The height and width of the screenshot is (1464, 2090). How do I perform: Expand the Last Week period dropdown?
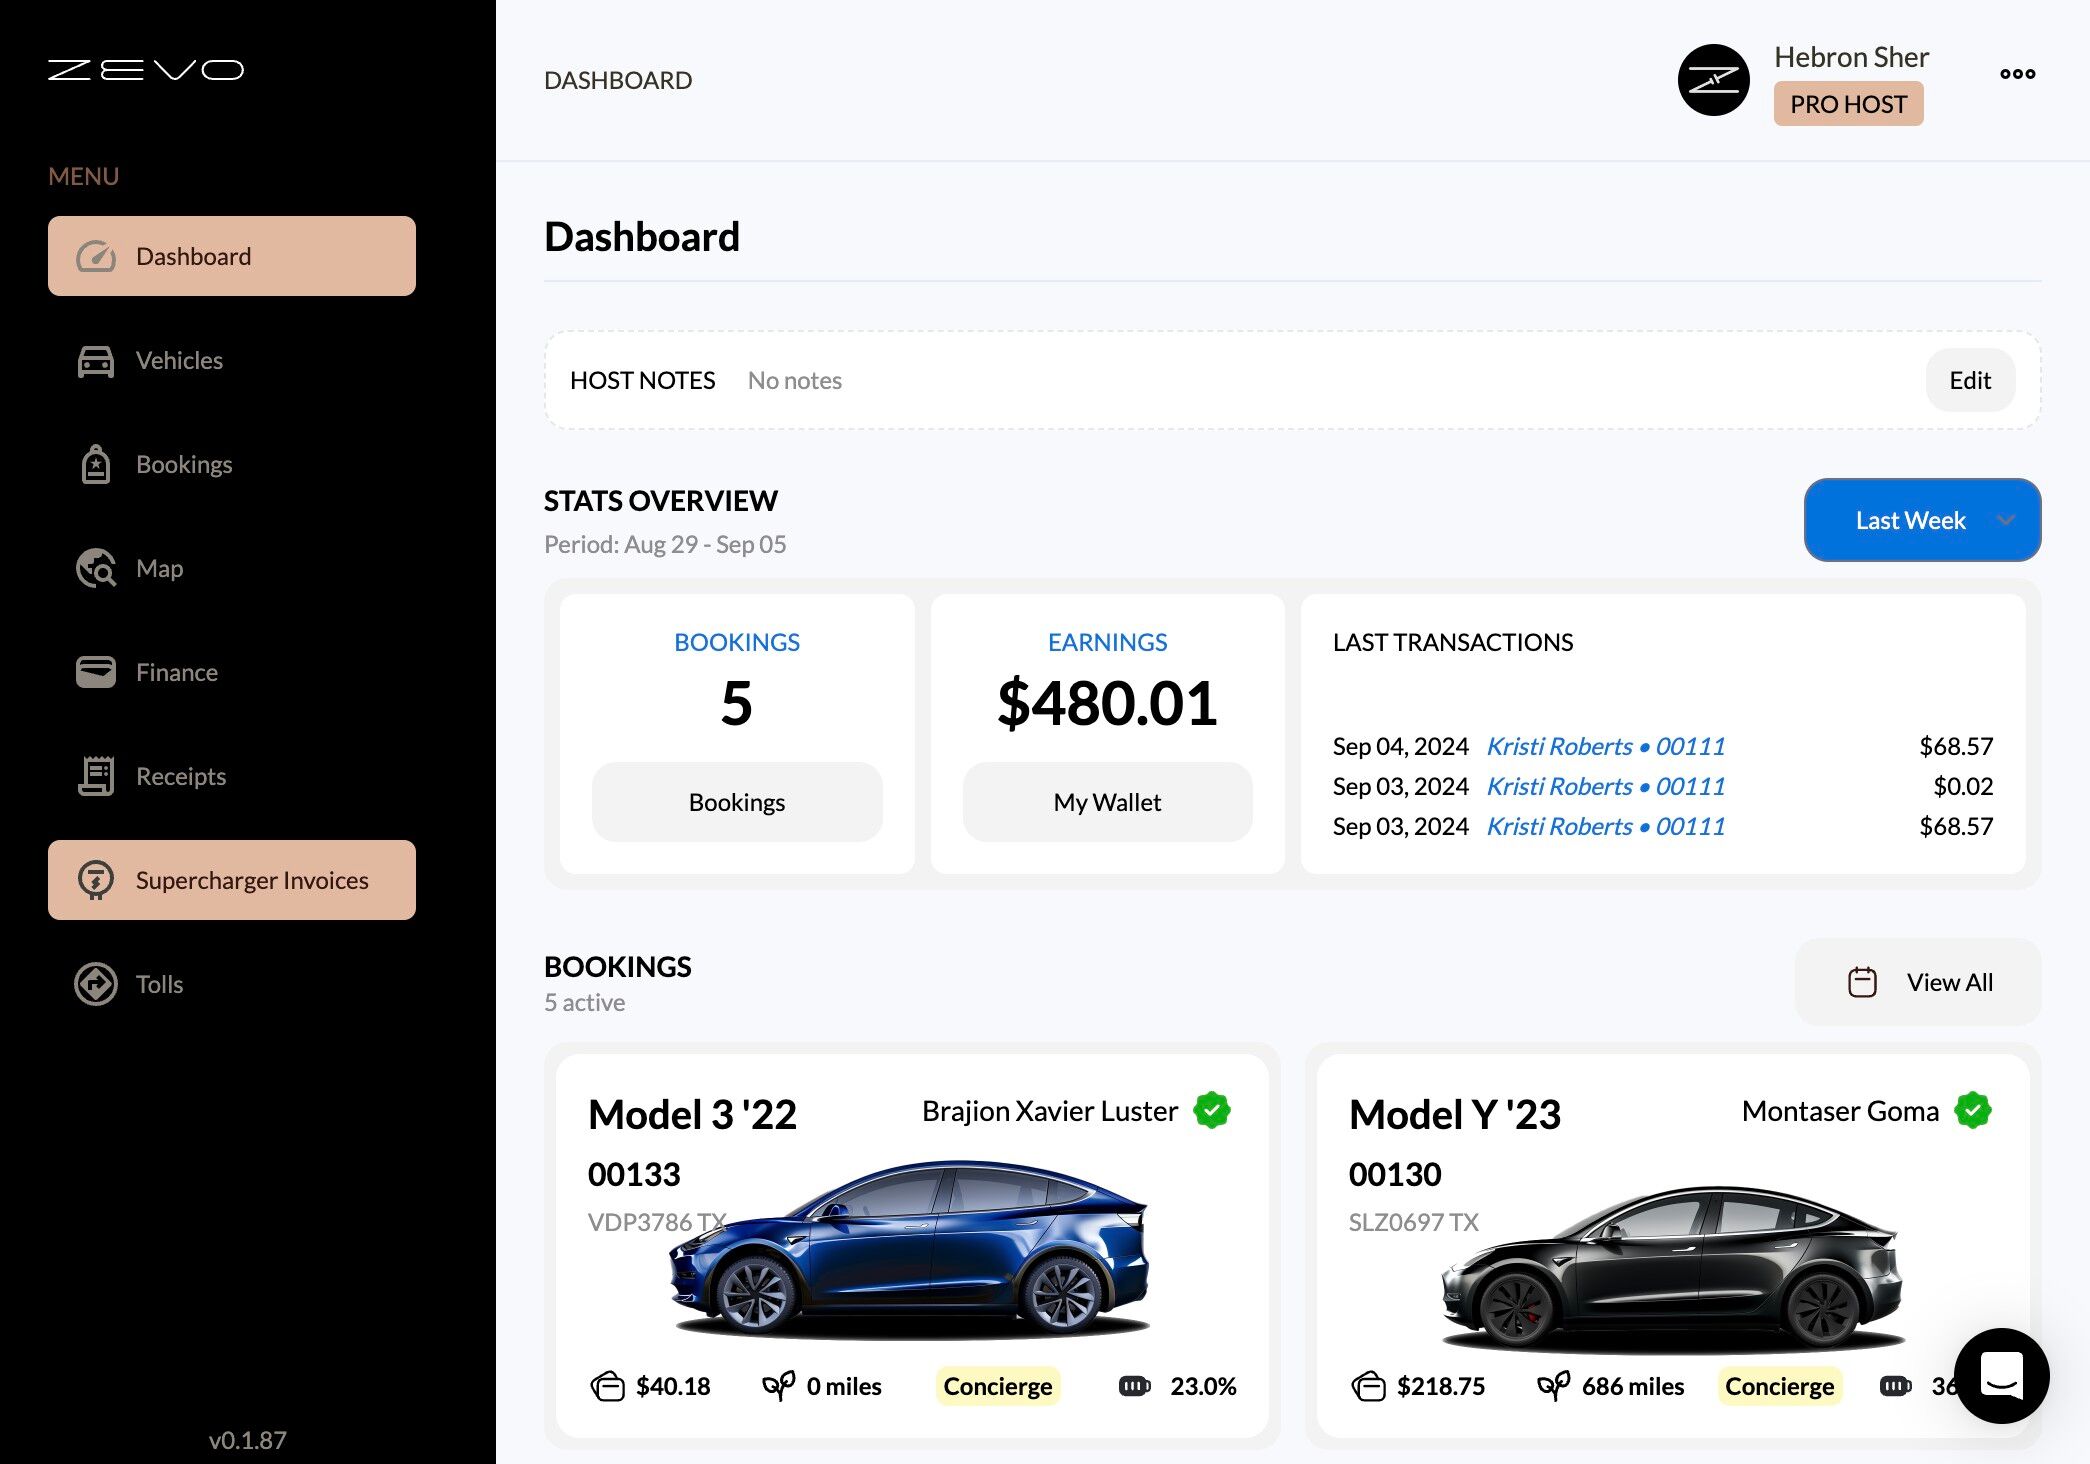1921,520
